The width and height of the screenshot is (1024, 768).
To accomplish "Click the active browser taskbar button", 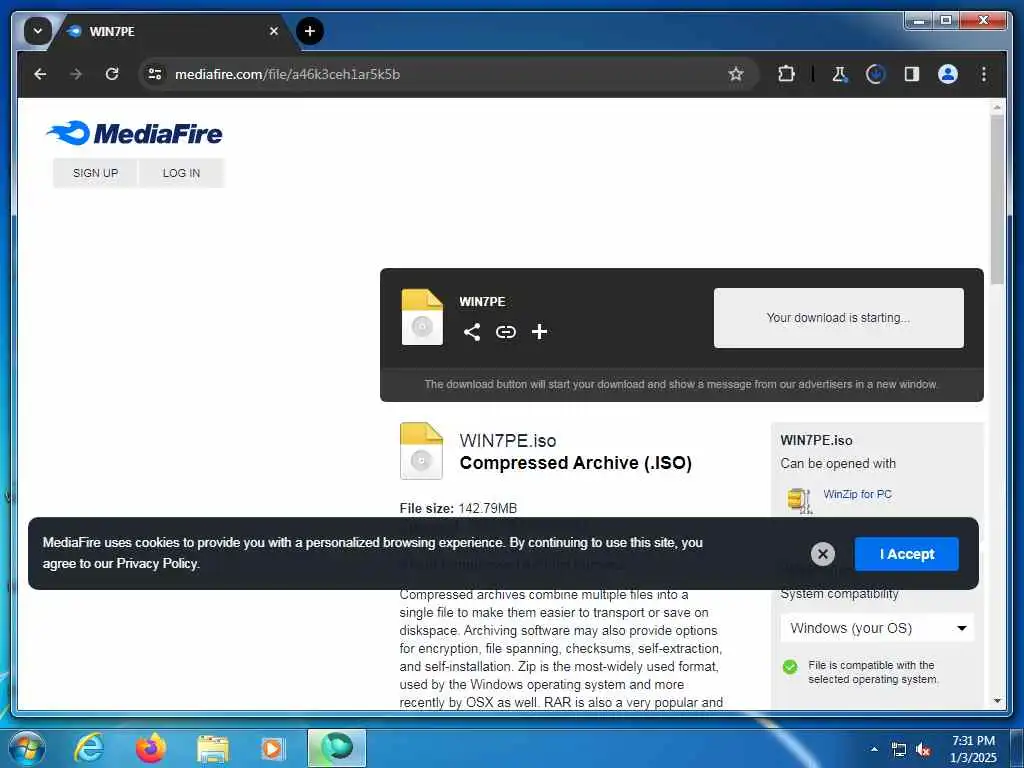I will pyautogui.click(x=337, y=748).
